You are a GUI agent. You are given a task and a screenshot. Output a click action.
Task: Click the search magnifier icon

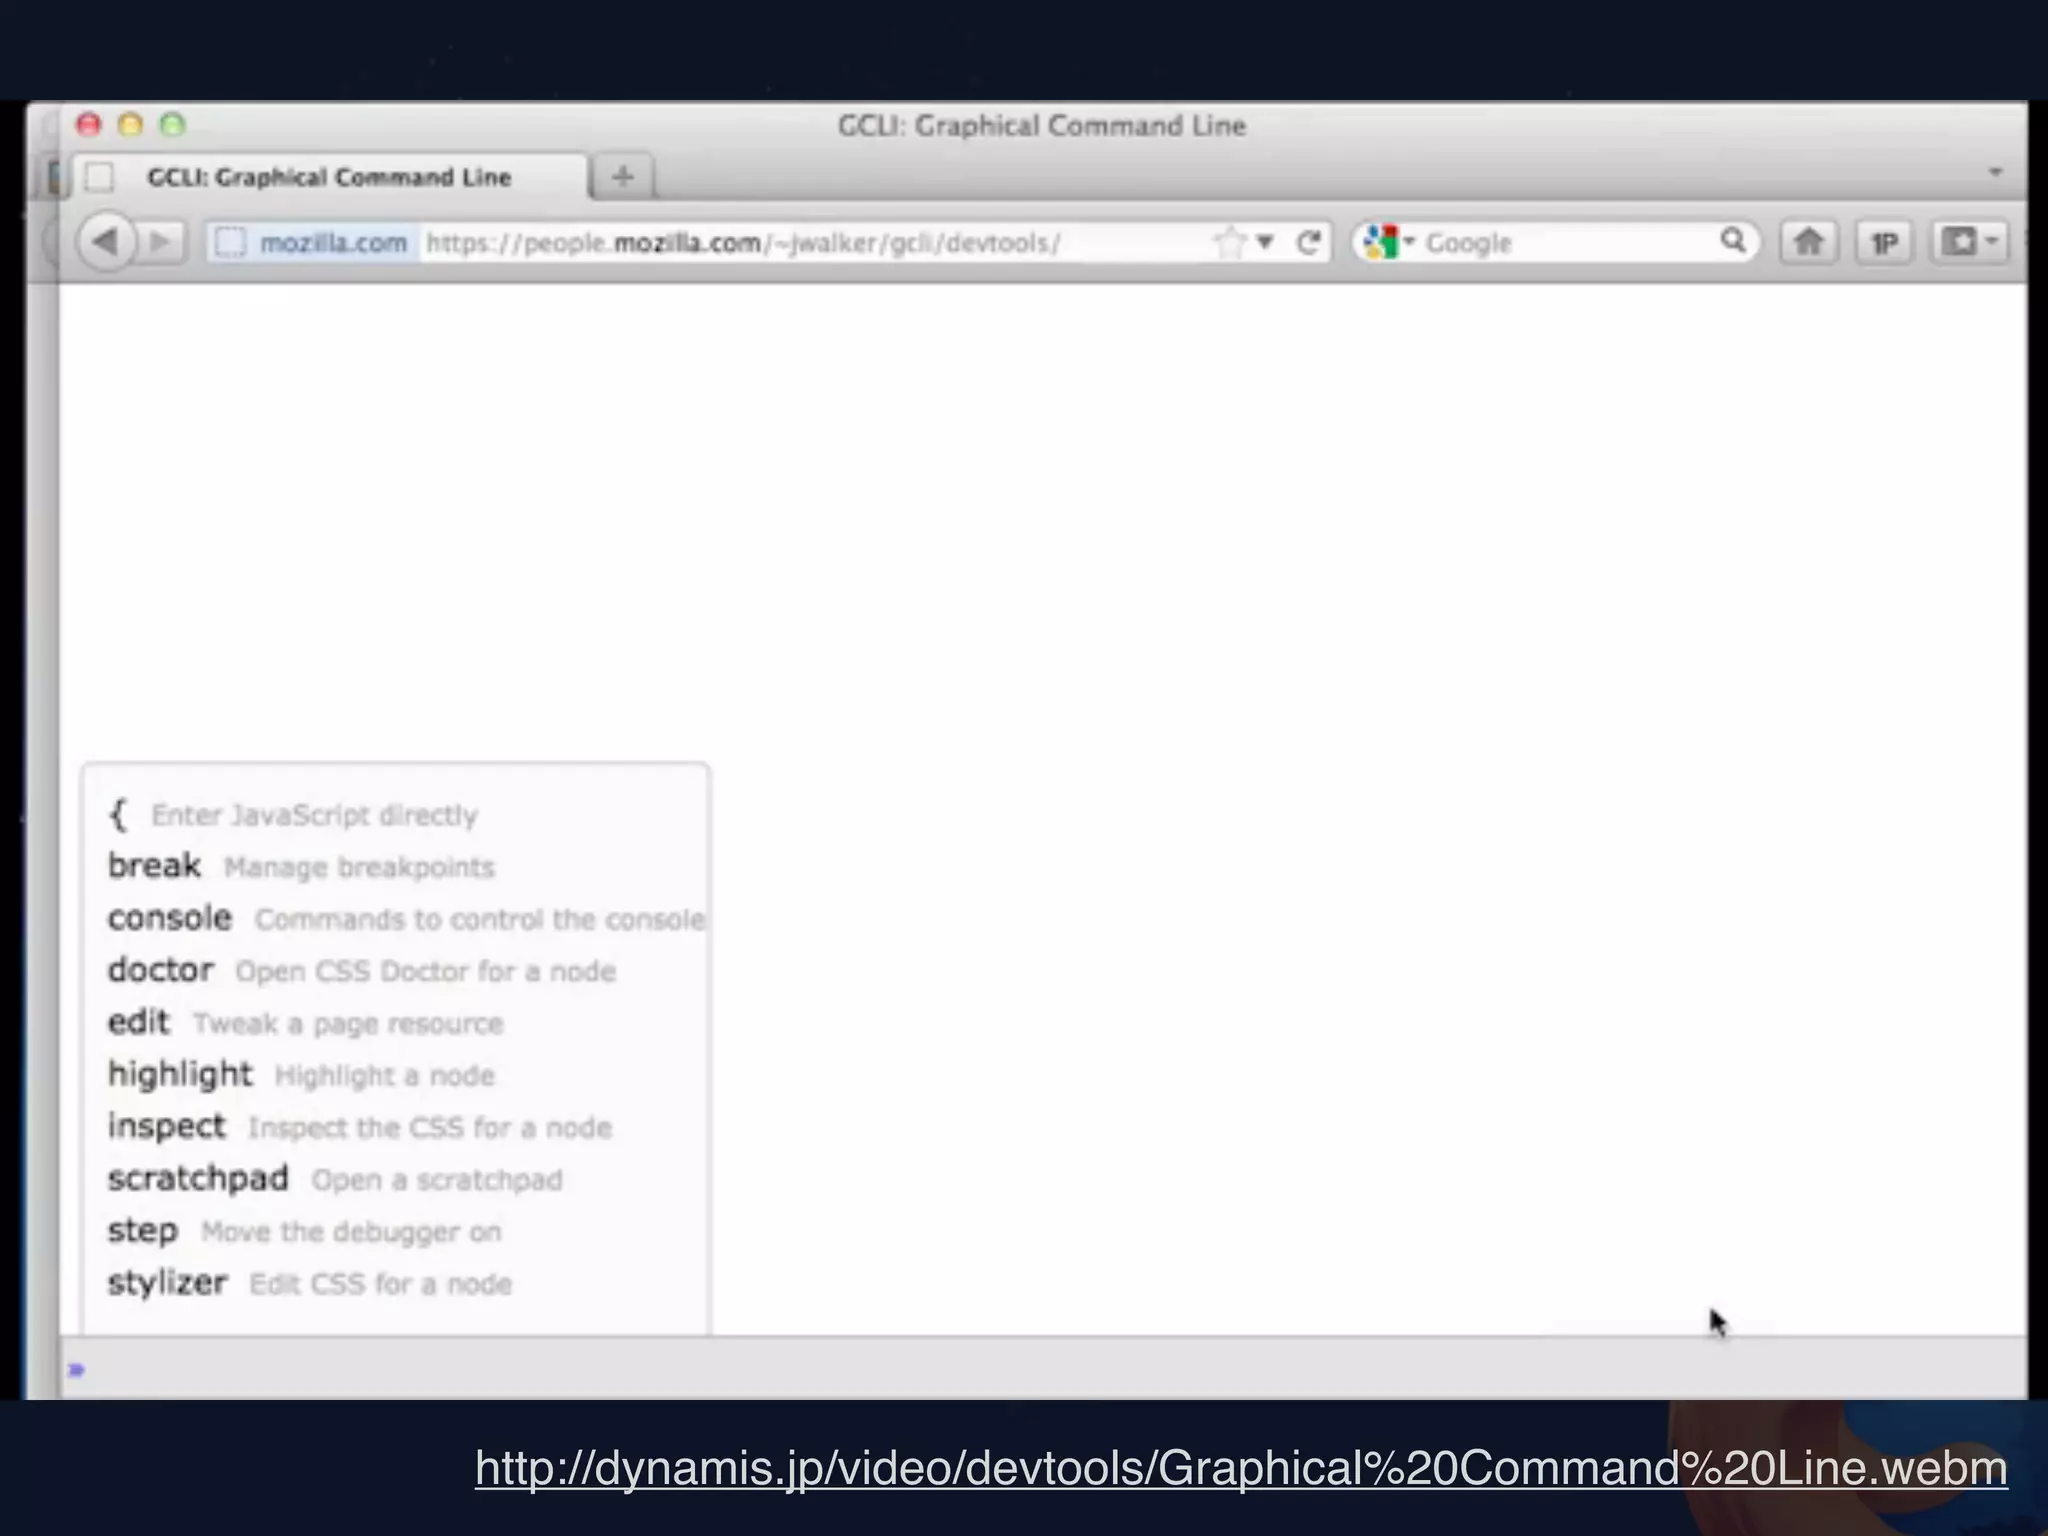coord(1733,241)
